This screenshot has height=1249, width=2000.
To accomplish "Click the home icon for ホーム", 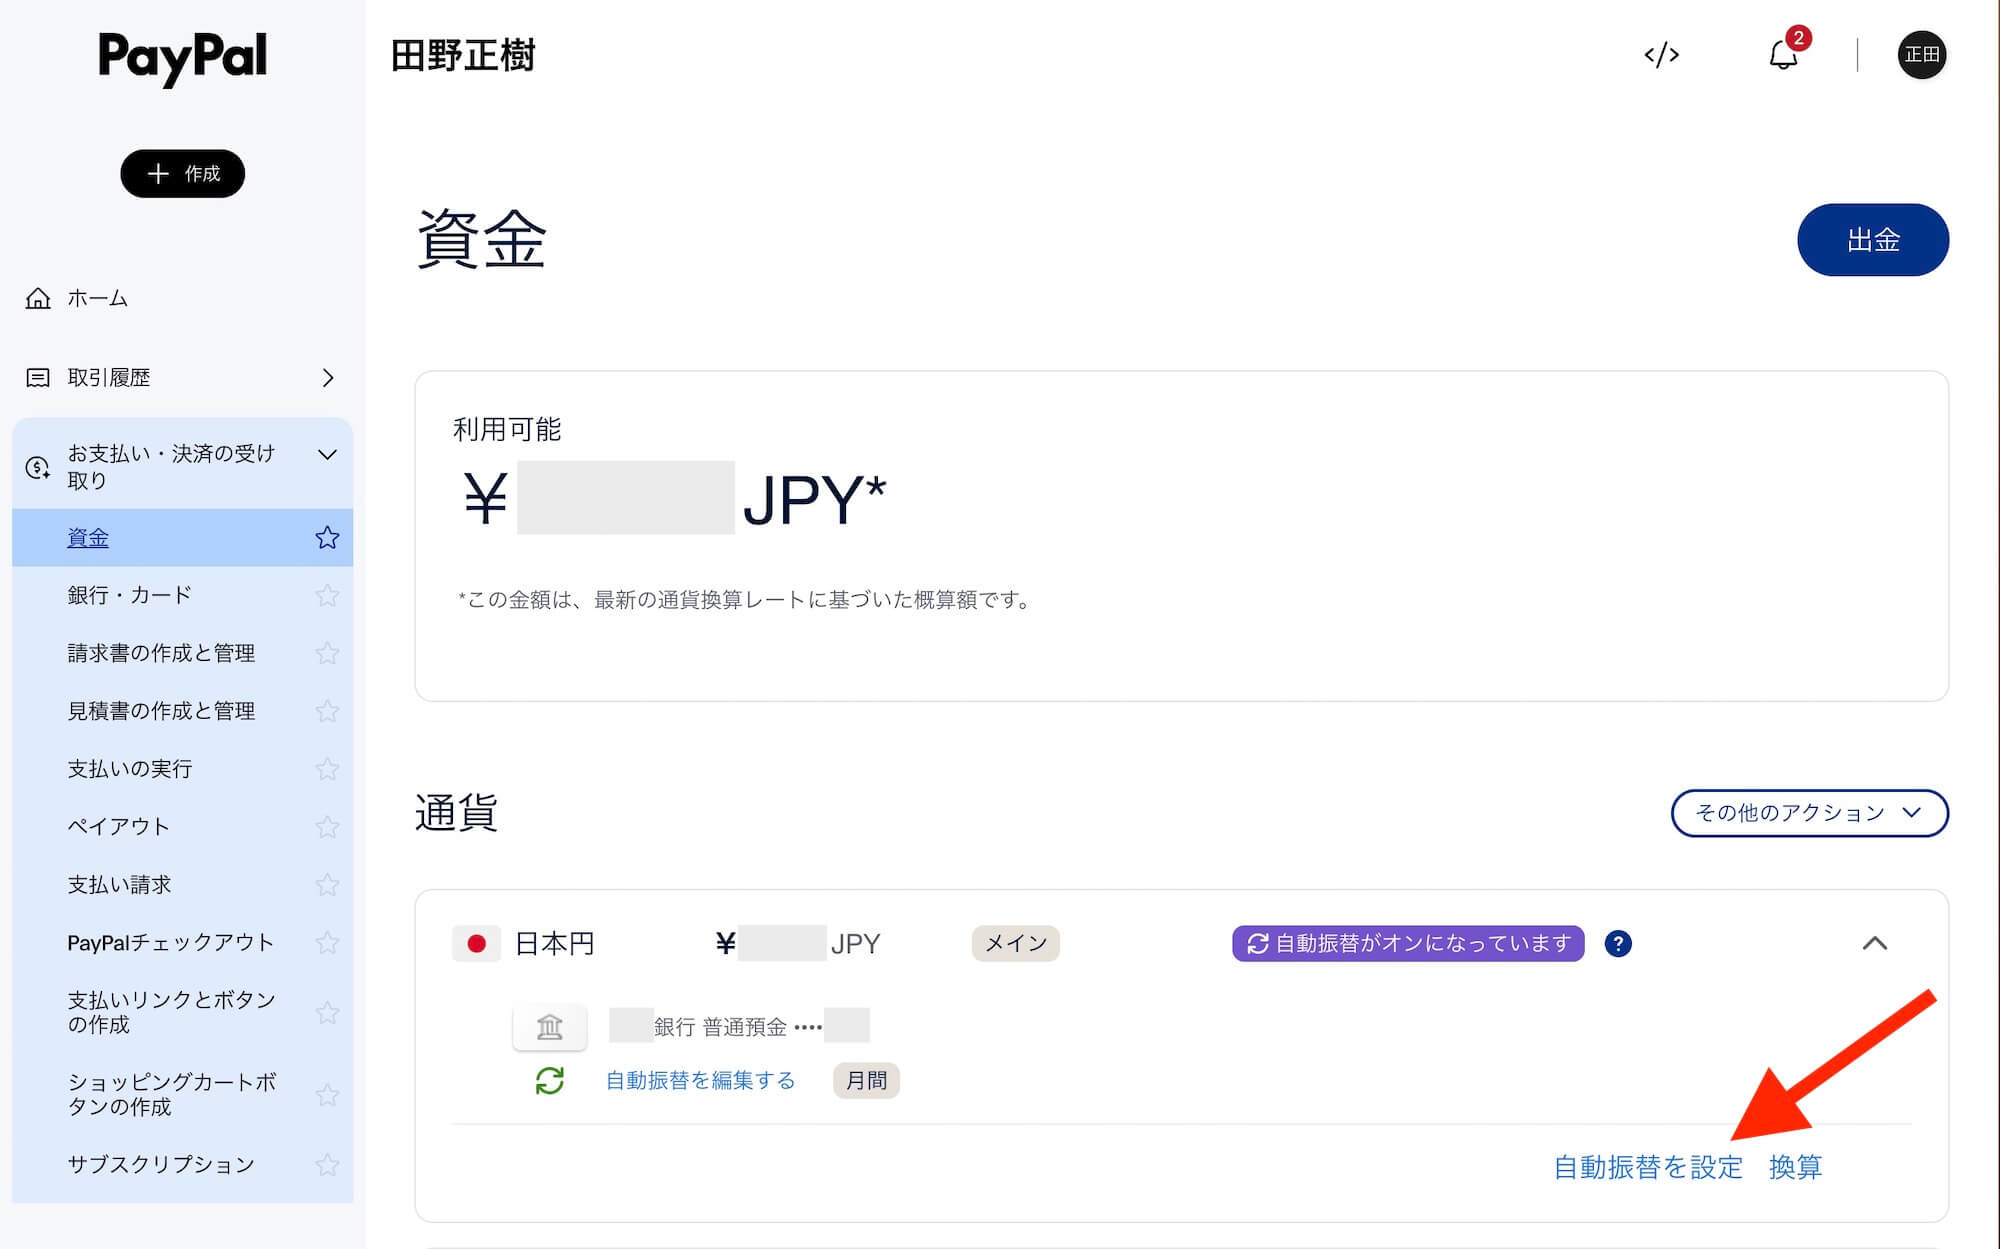I will point(38,298).
